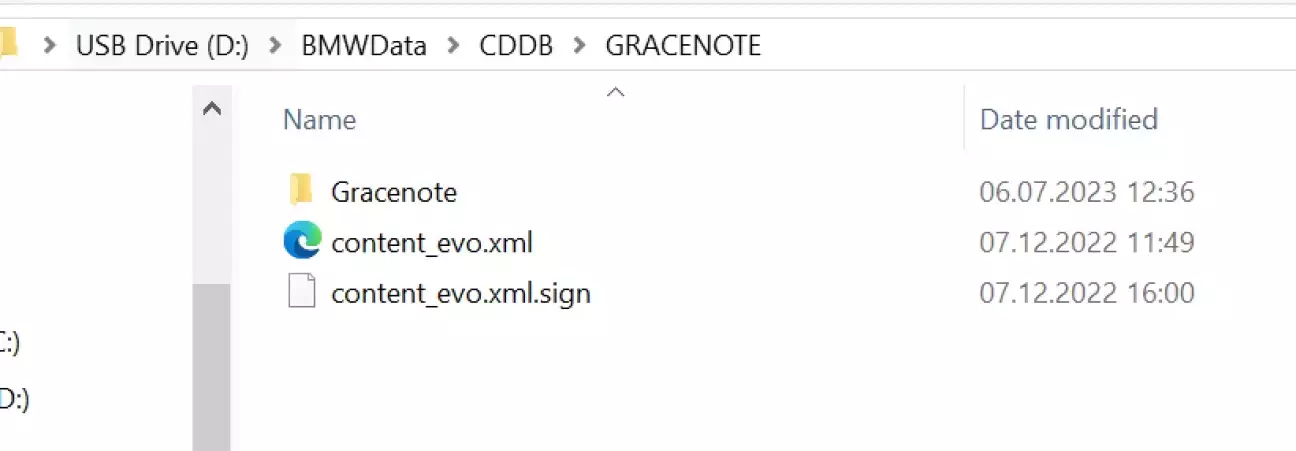The height and width of the screenshot is (451, 1296).
Task: Open the chevron between CDDB and GRACENOTE
Action: pyautogui.click(x=580, y=46)
